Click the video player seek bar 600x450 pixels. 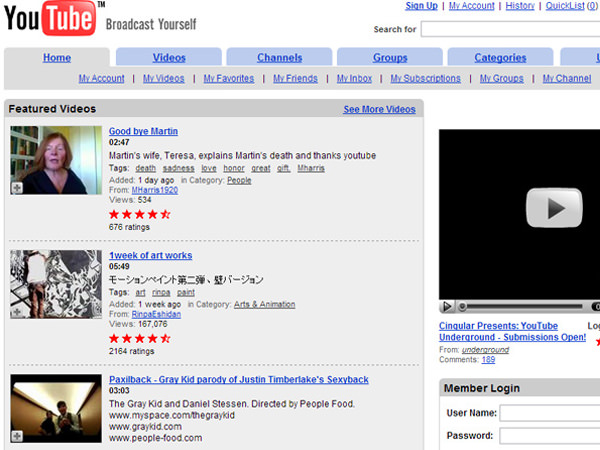(523, 307)
